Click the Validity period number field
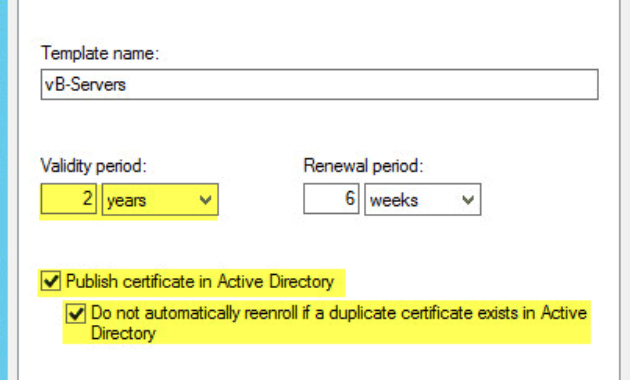 [x=69, y=199]
